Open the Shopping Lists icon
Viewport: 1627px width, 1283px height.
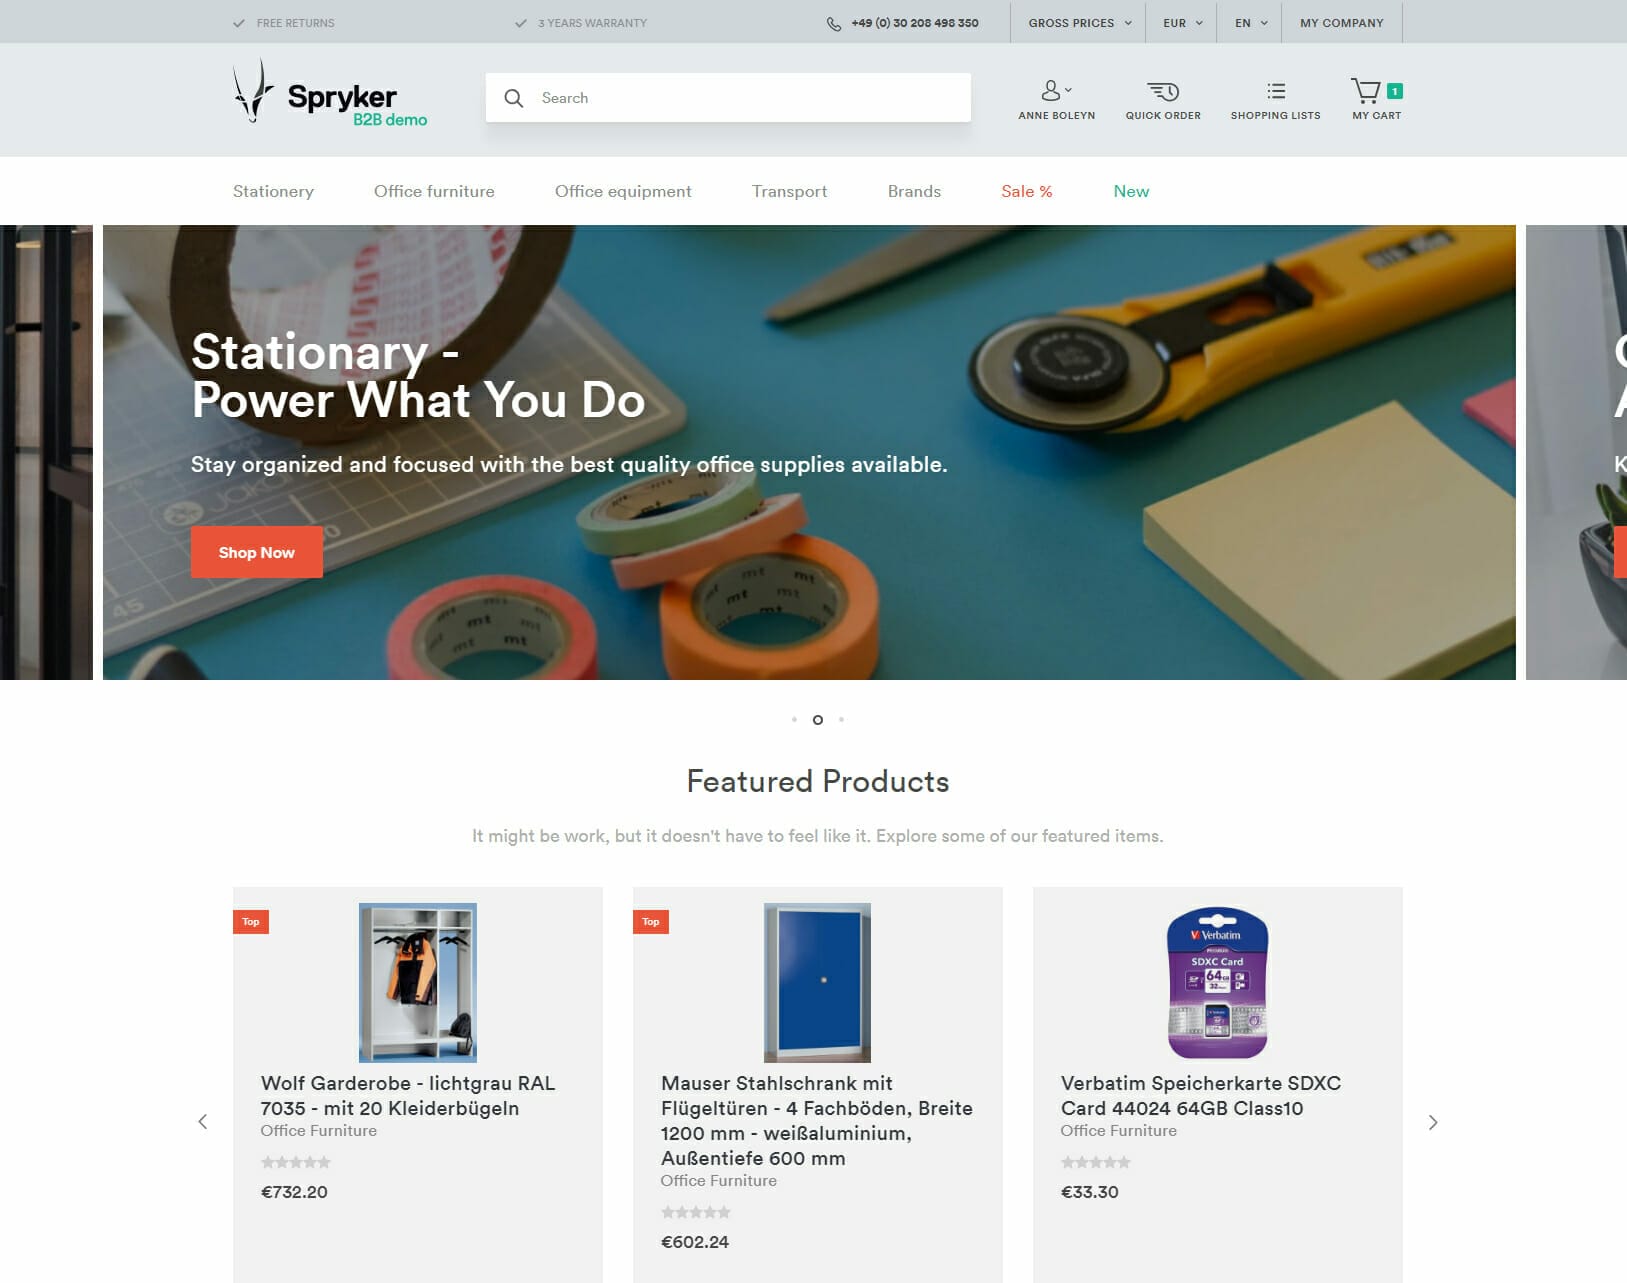1276,91
